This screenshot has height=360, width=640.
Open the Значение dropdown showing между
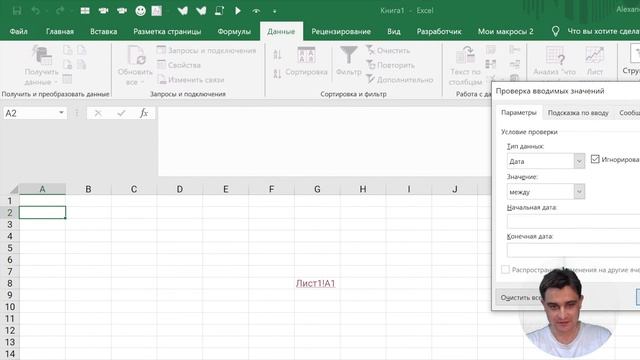tap(546, 192)
